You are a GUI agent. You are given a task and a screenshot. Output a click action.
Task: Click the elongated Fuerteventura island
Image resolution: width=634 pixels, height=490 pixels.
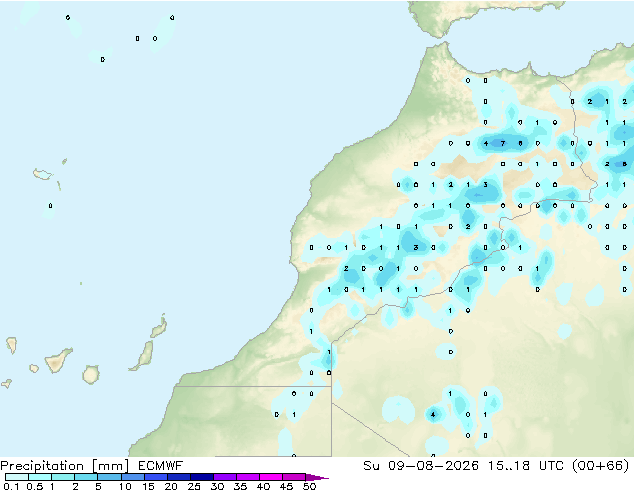142,356
